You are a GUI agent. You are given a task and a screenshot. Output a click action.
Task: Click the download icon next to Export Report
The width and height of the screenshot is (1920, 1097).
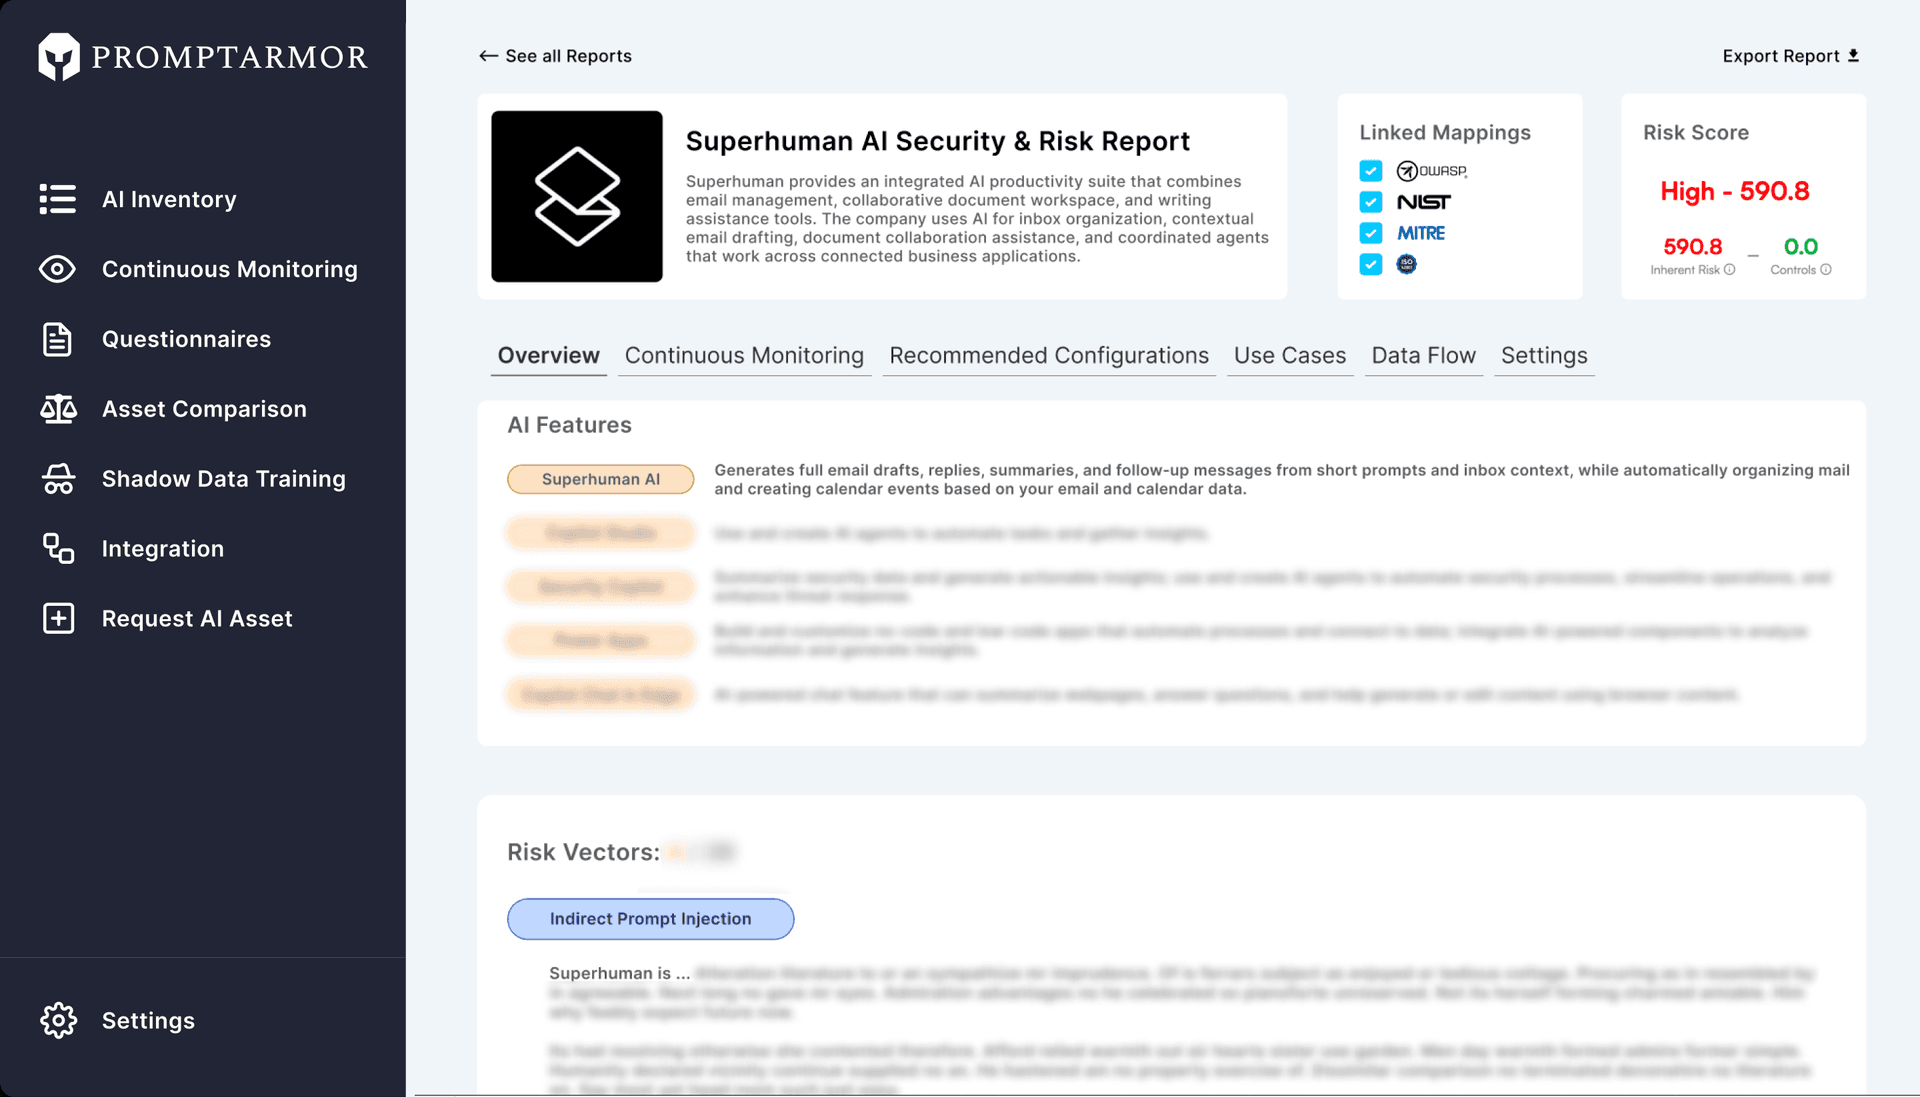pyautogui.click(x=1853, y=56)
